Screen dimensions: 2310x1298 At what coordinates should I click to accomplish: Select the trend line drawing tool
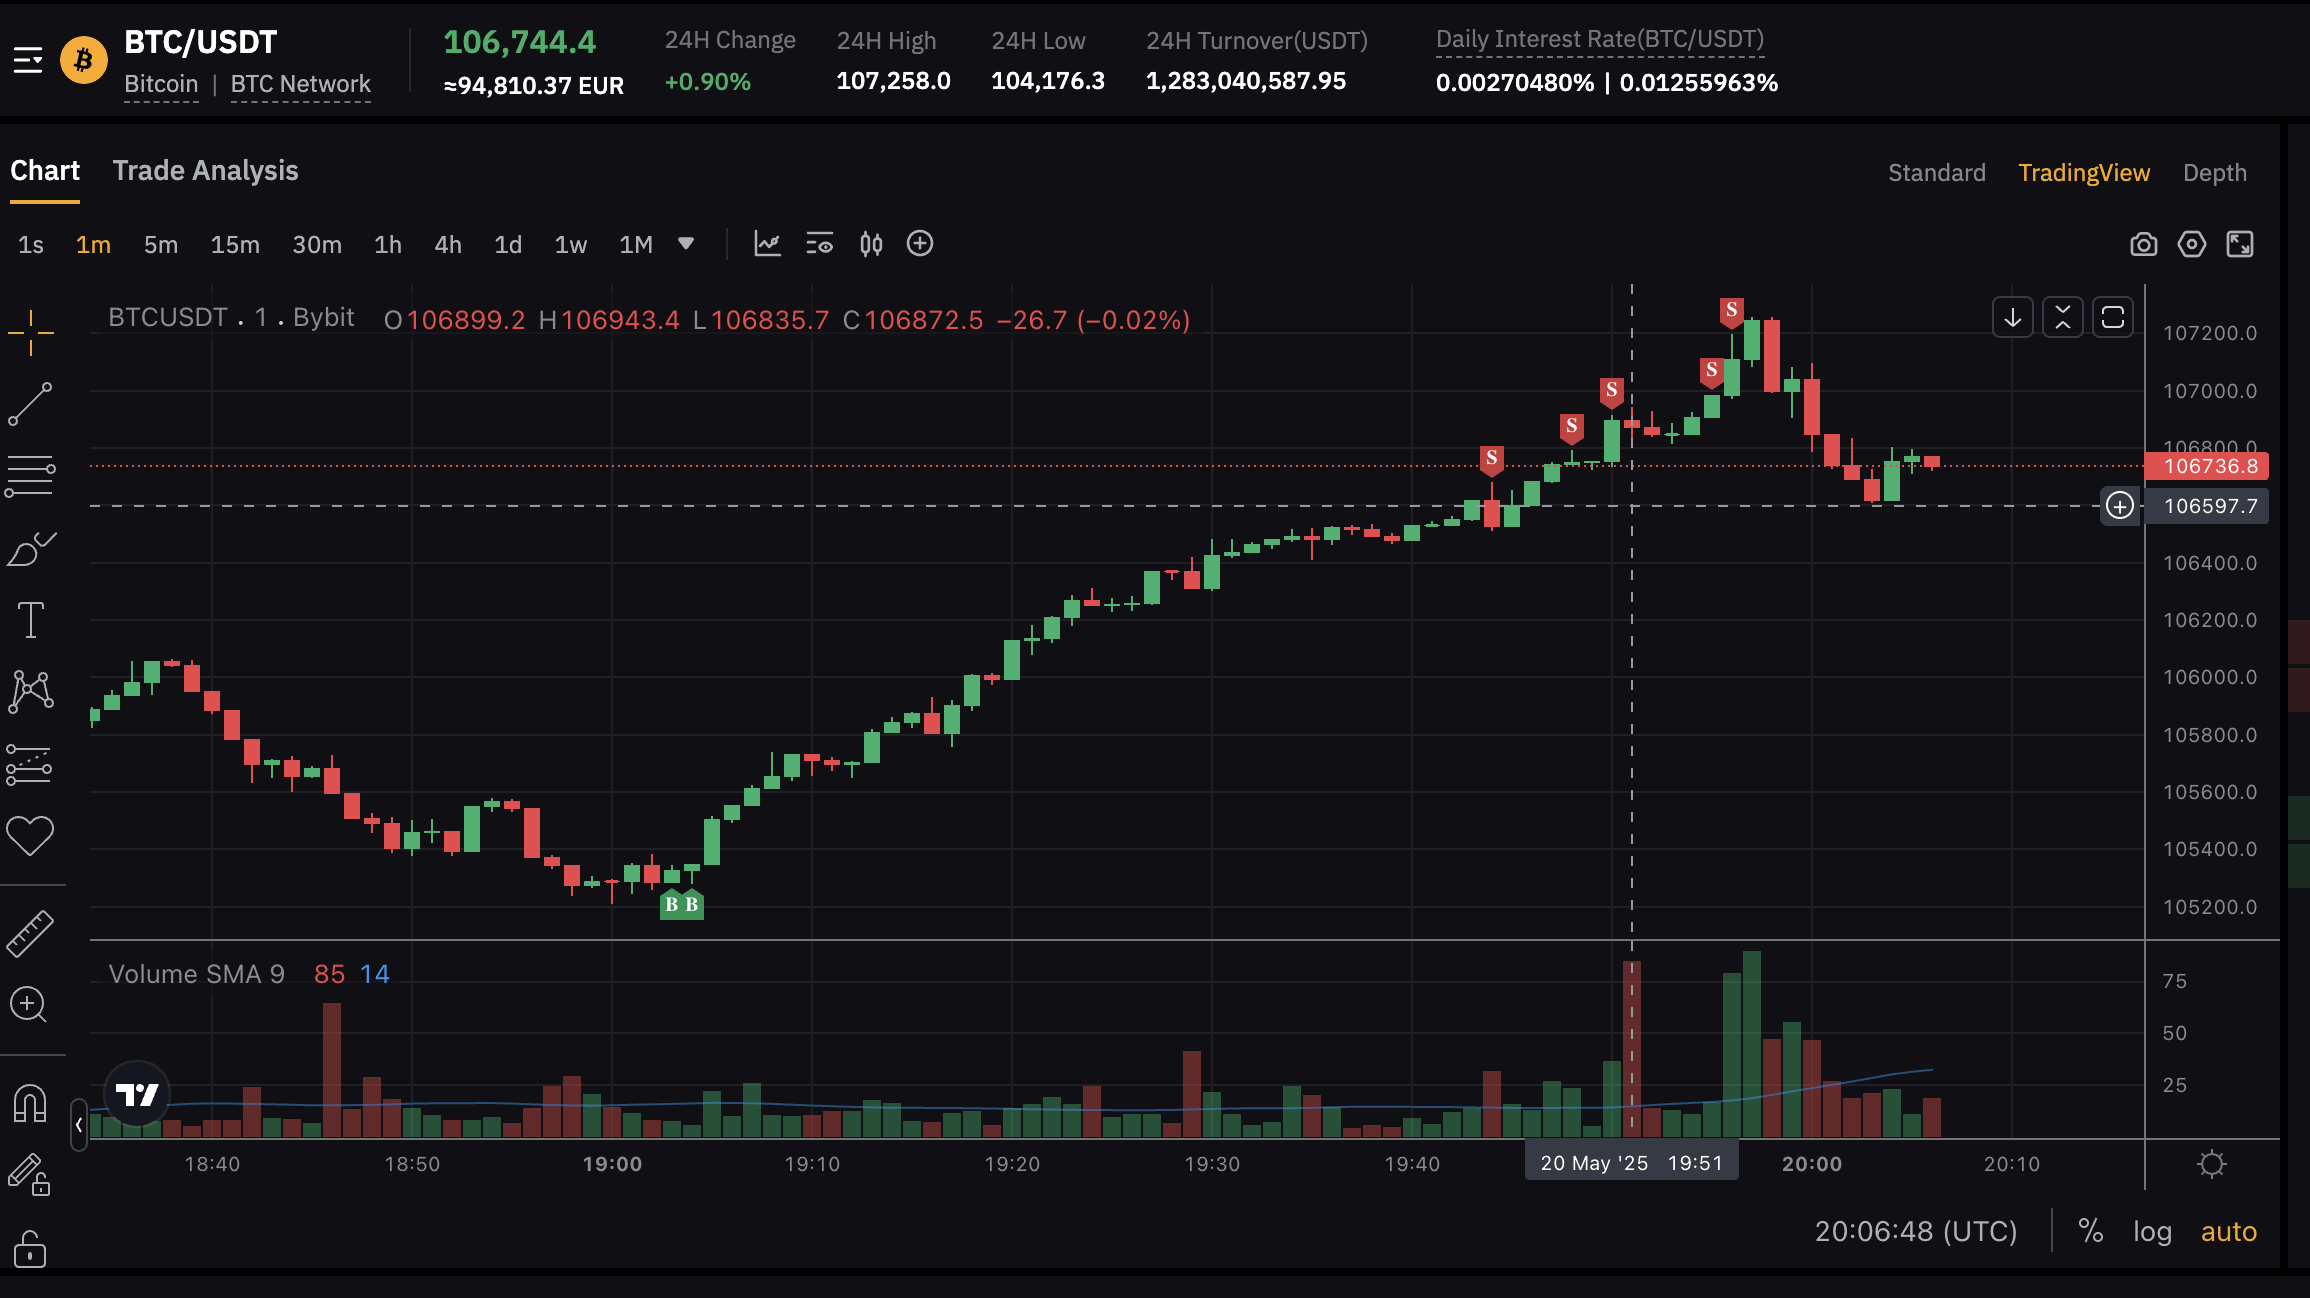(x=30, y=404)
